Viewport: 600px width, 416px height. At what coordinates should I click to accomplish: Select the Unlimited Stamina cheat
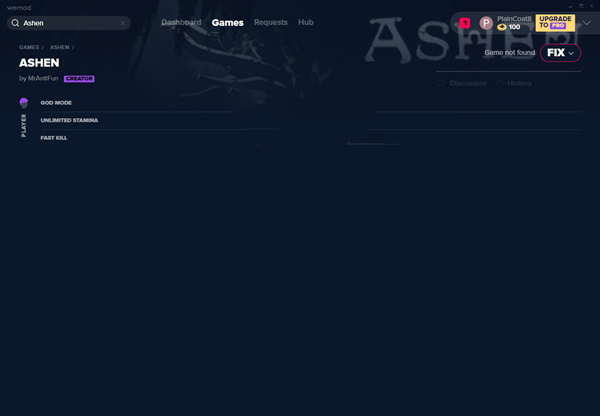(x=69, y=120)
